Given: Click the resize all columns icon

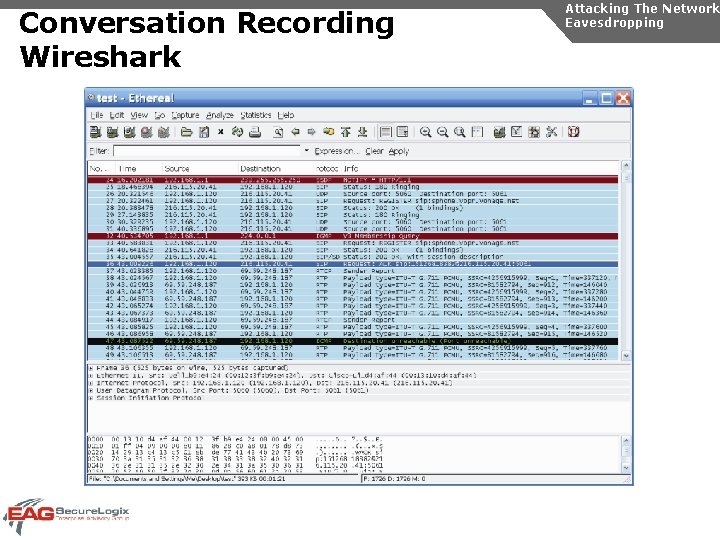Looking at the screenshot, I should 477,132.
